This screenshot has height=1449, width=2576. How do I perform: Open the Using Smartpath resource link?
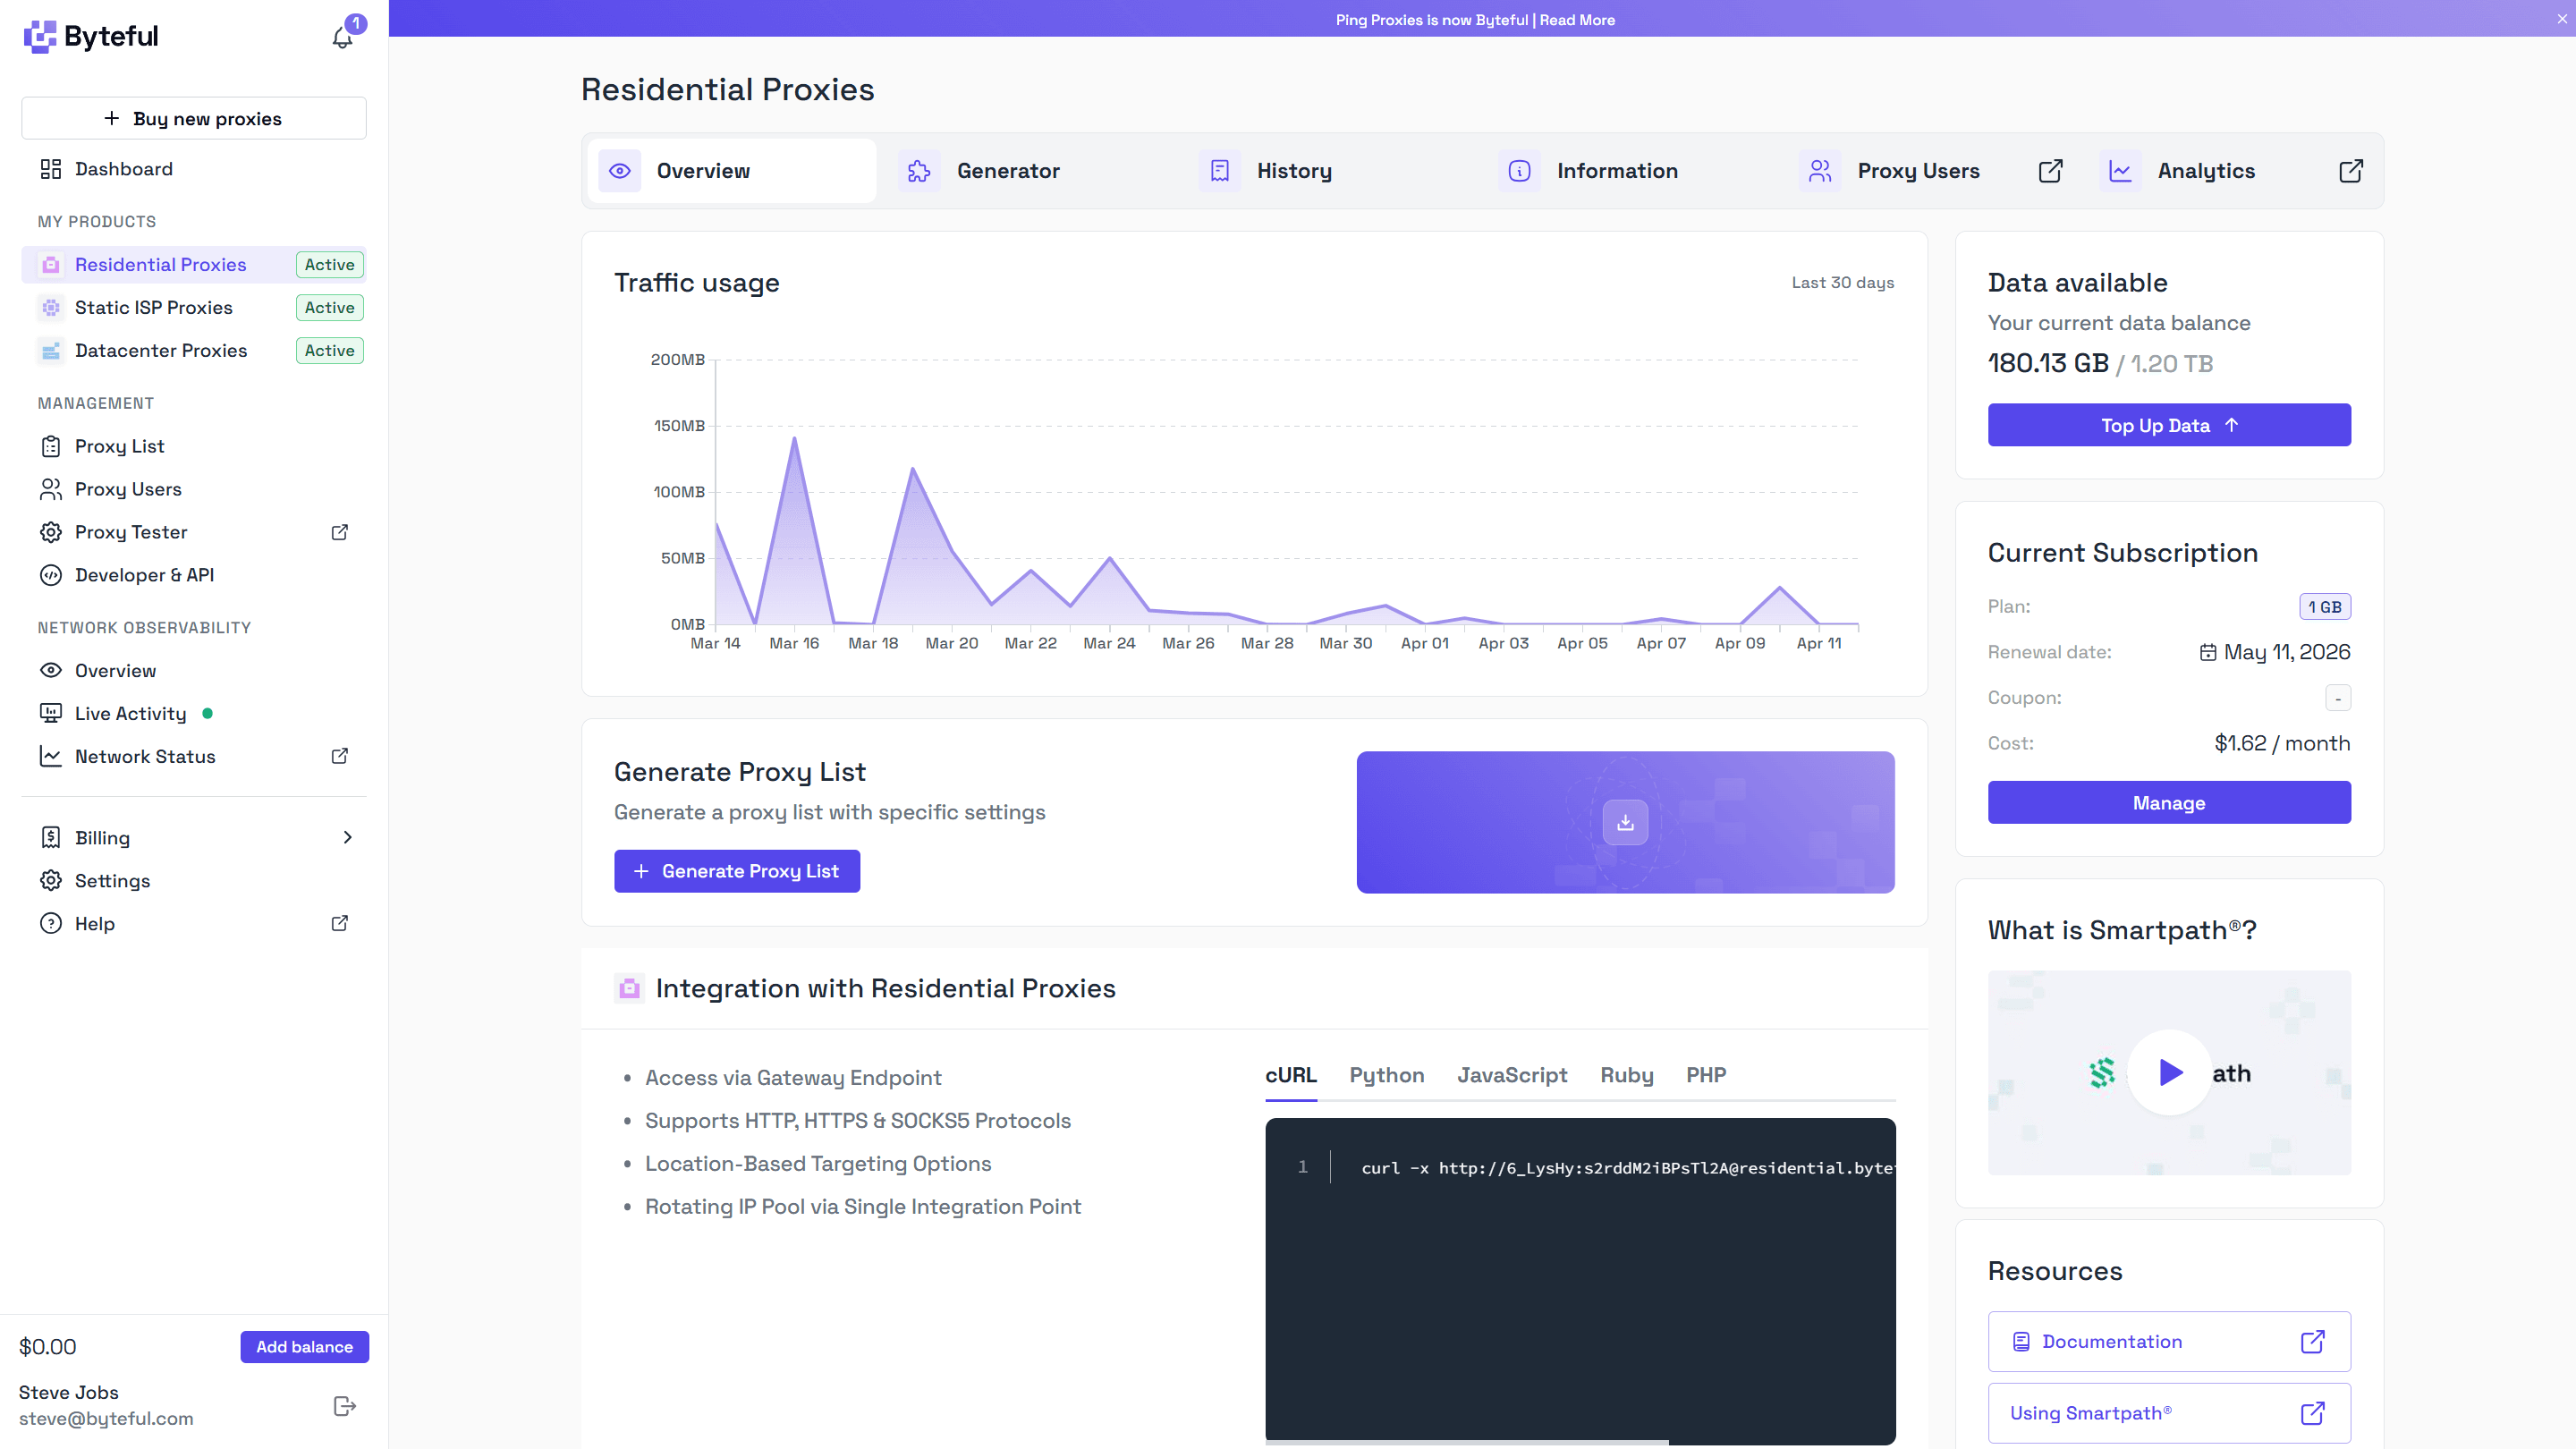pos(2169,1413)
